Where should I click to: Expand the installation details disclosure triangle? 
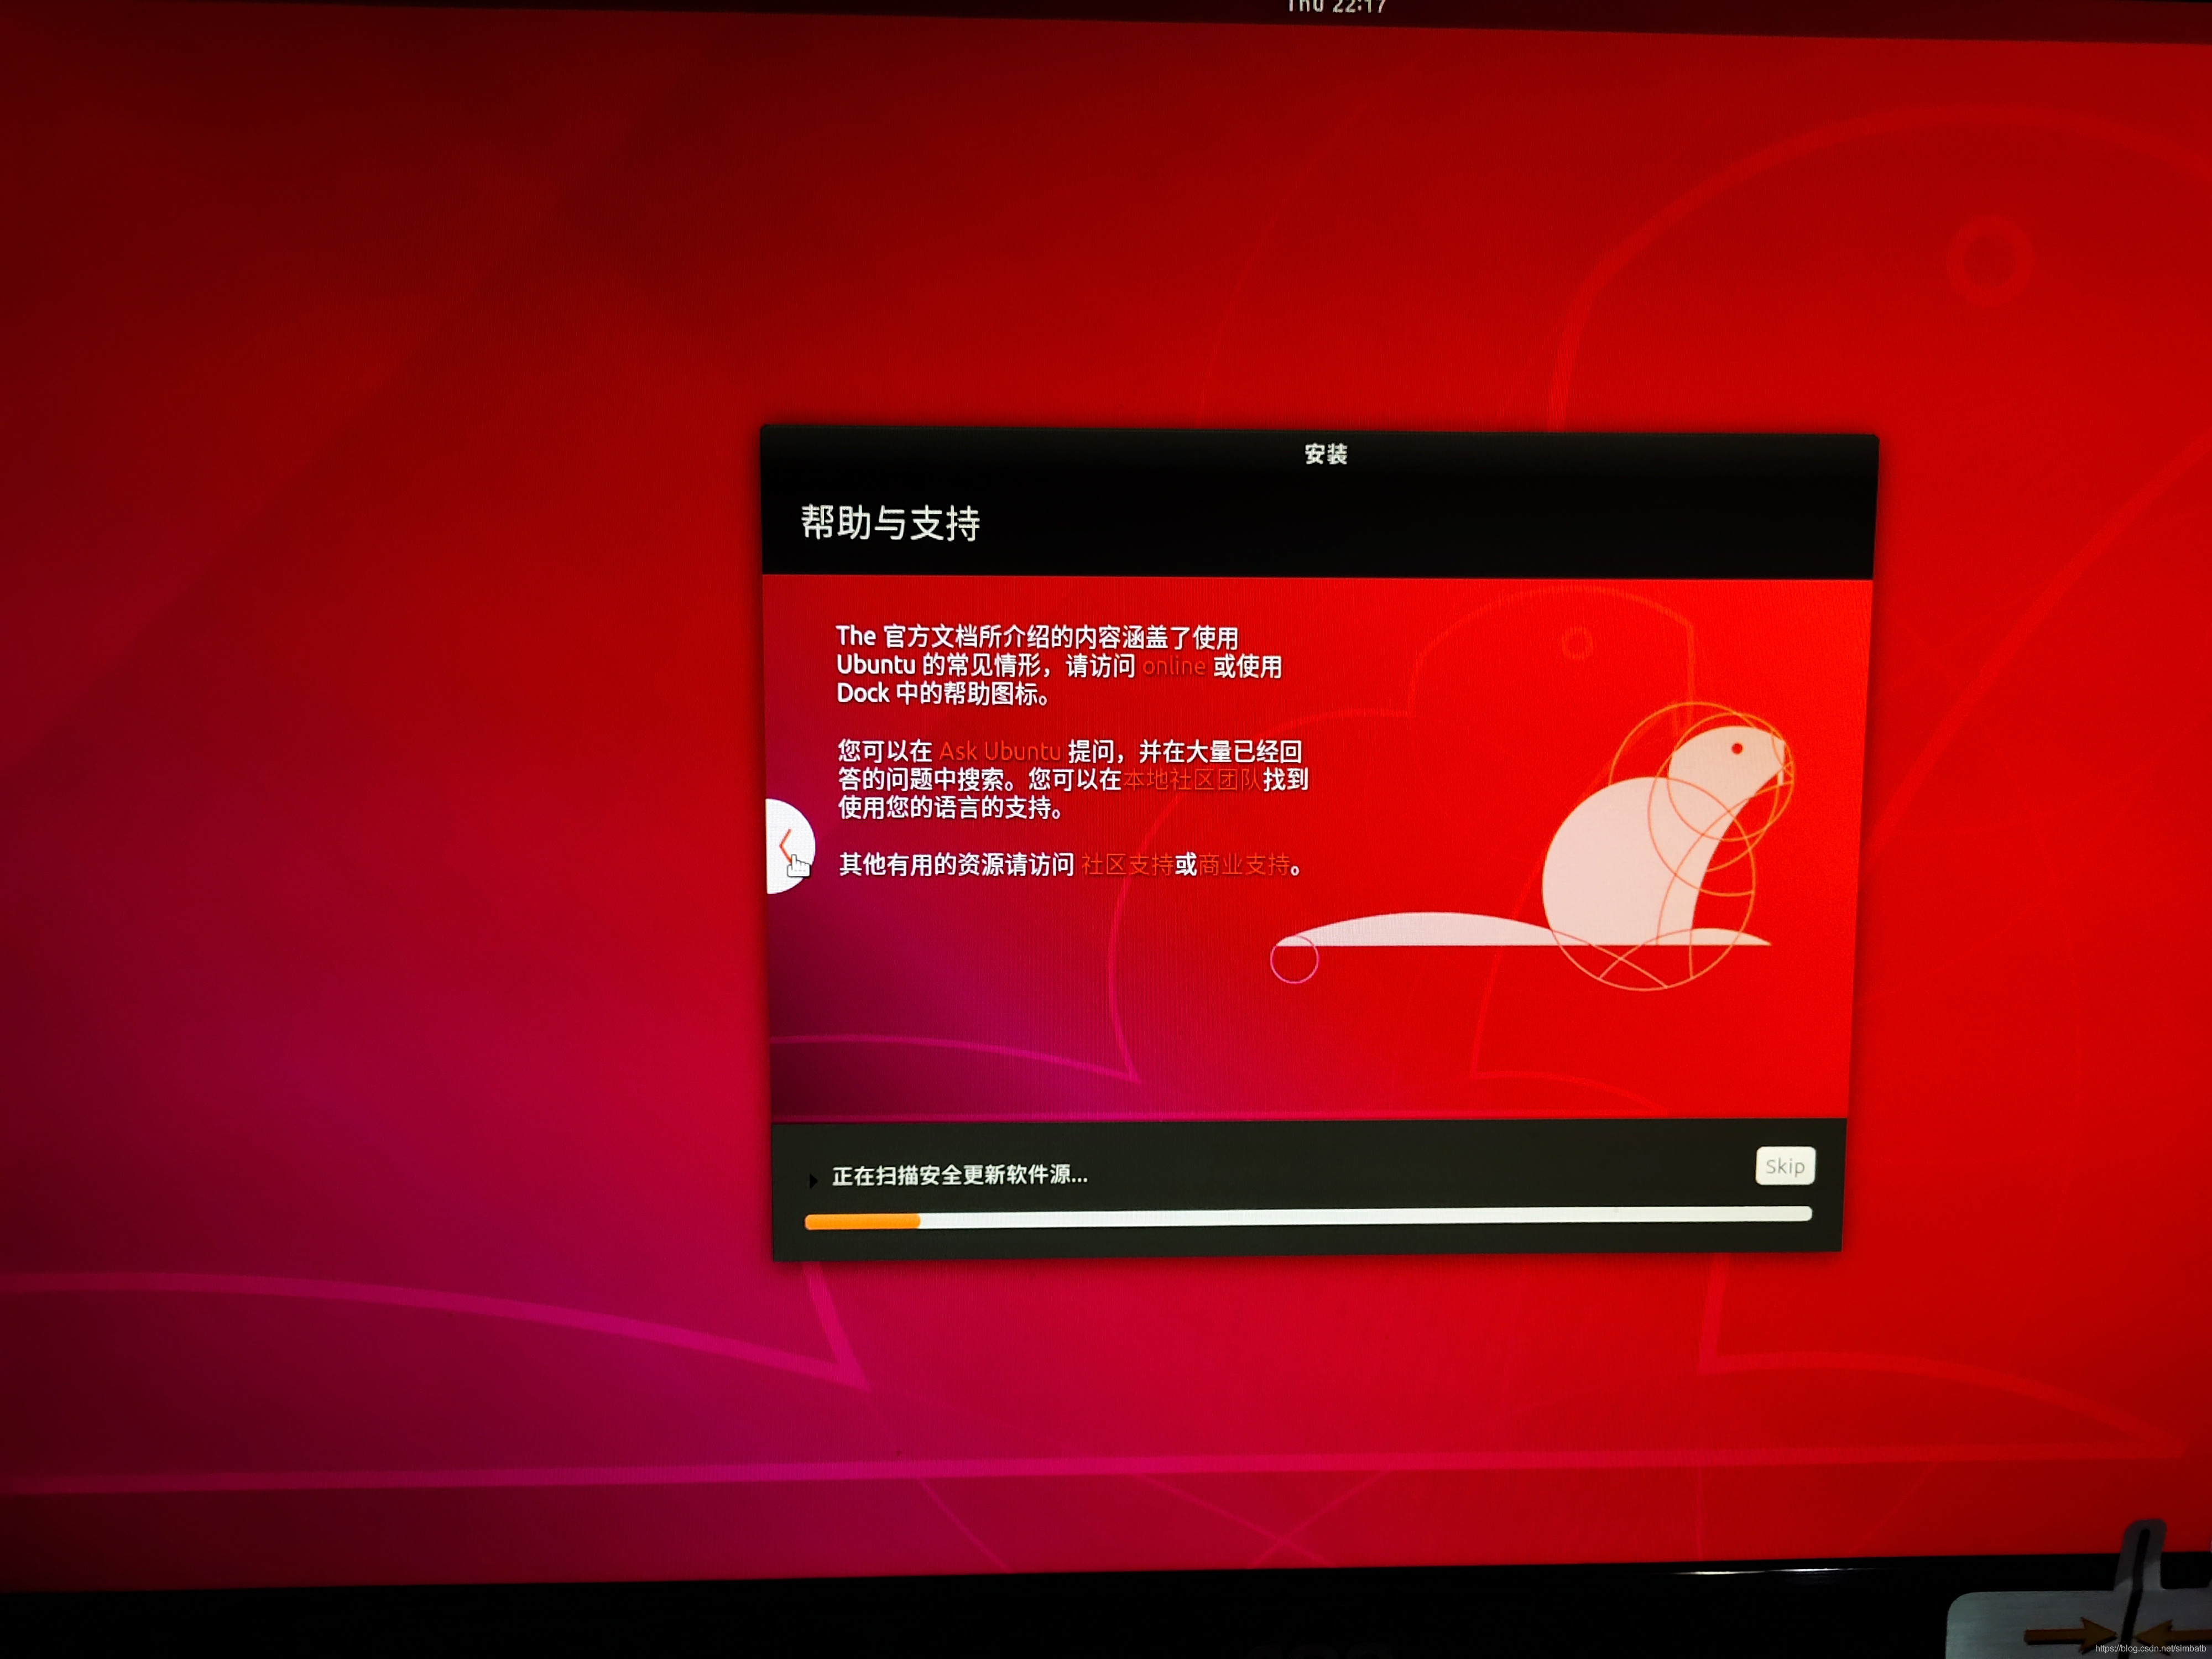click(813, 1181)
